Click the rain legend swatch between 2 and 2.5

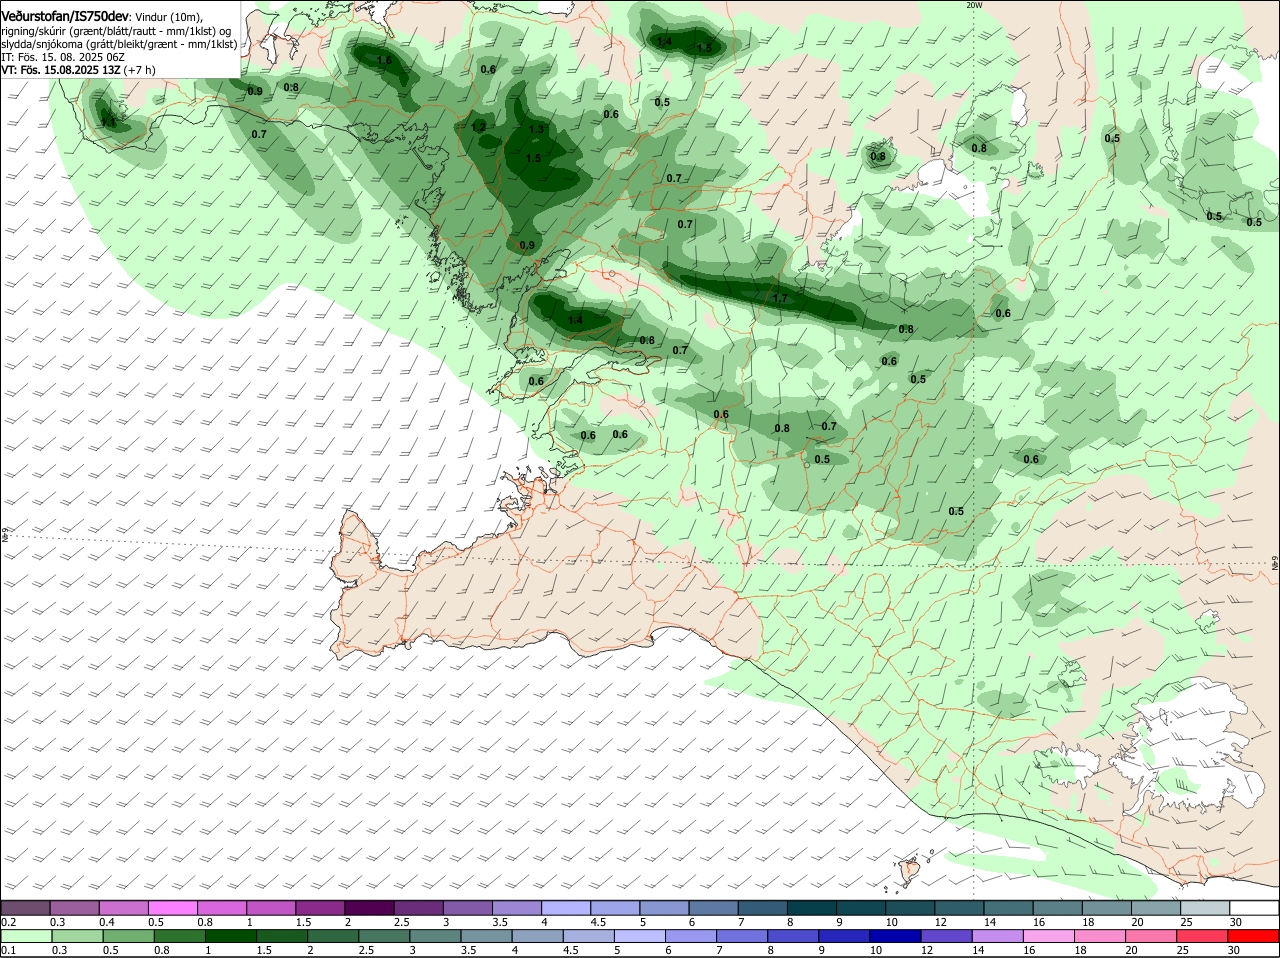[x=334, y=936]
